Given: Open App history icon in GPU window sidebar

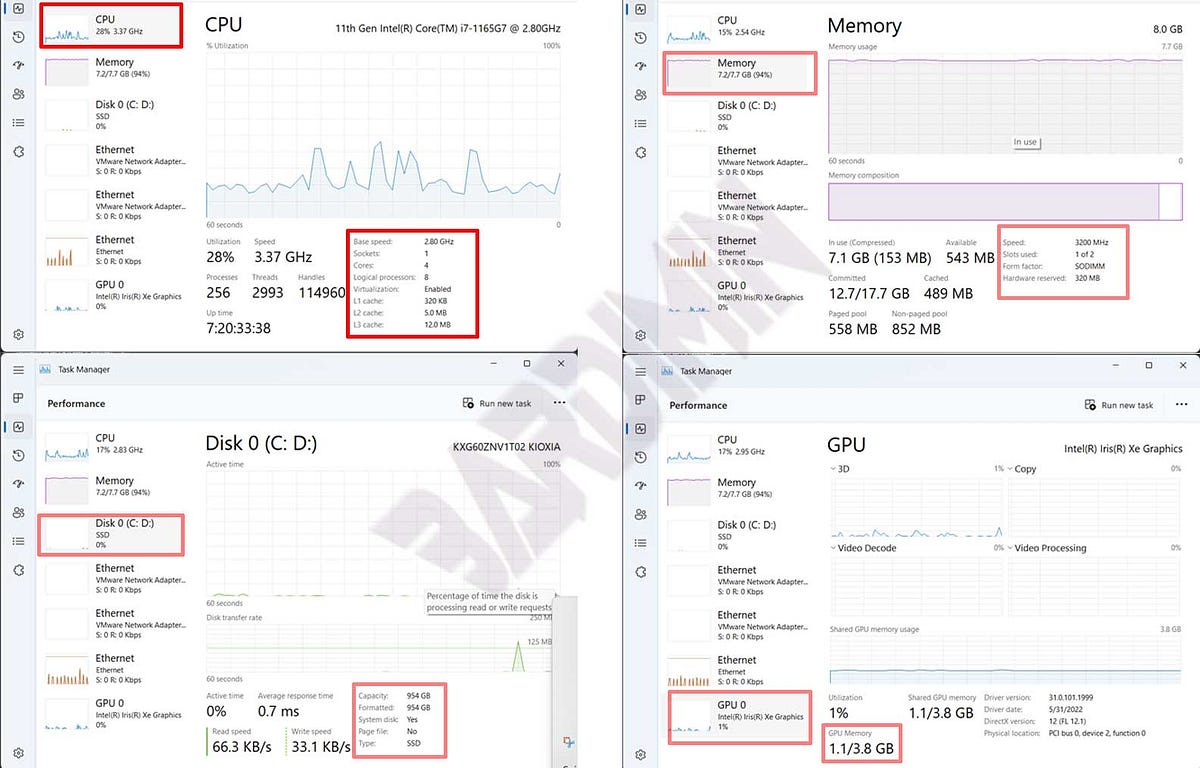Looking at the screenshot, I should 640,457.
